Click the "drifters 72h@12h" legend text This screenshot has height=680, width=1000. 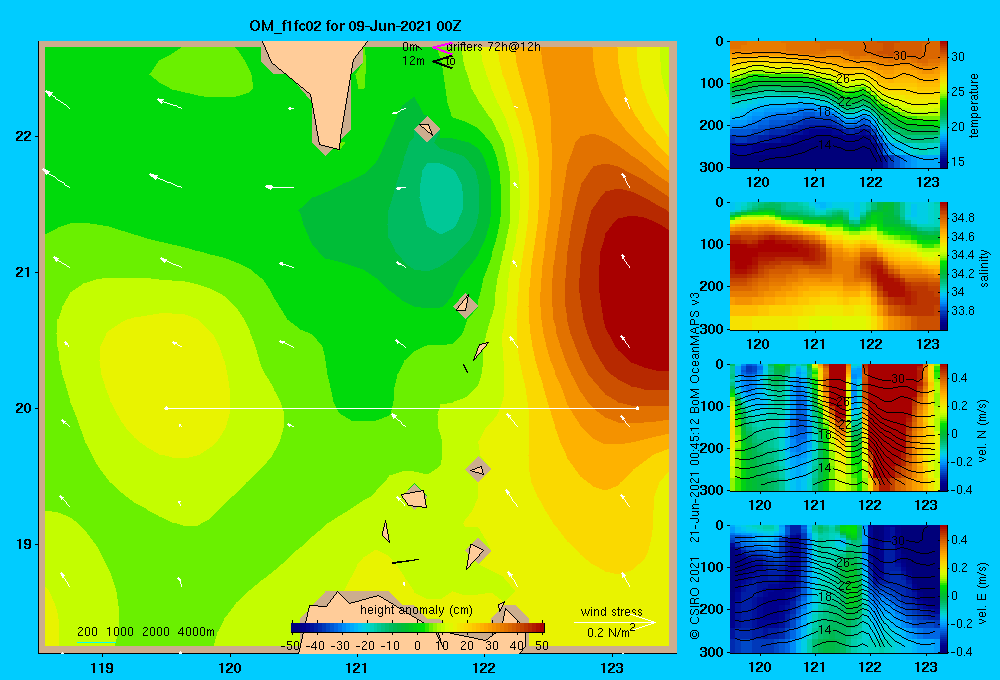[x=493, y=47]
